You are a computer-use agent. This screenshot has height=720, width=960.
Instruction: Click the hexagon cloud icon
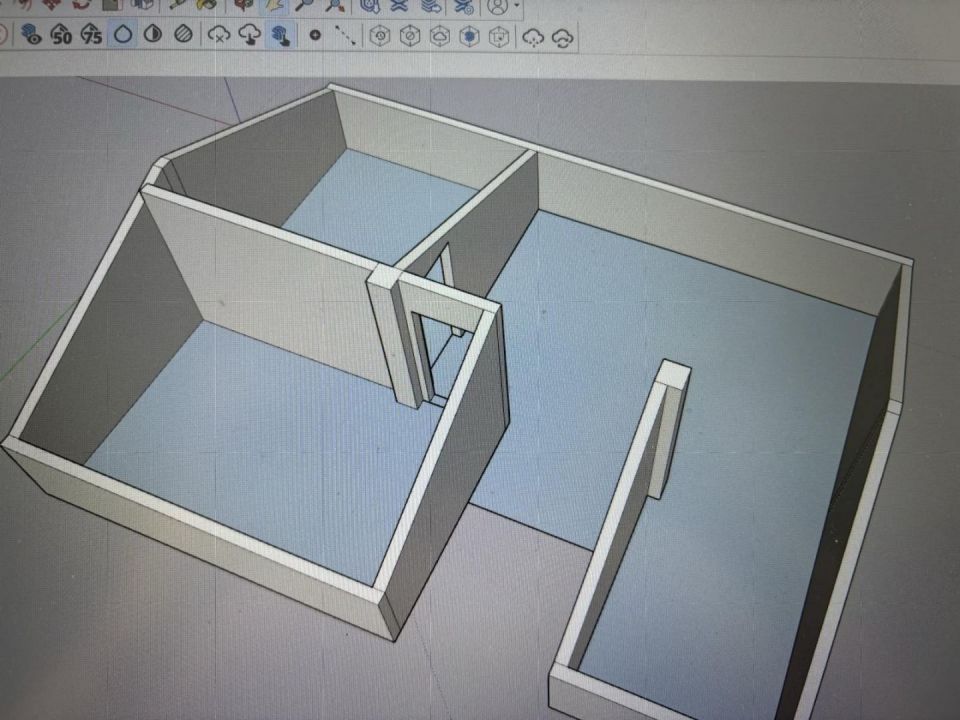coord(439,37)
